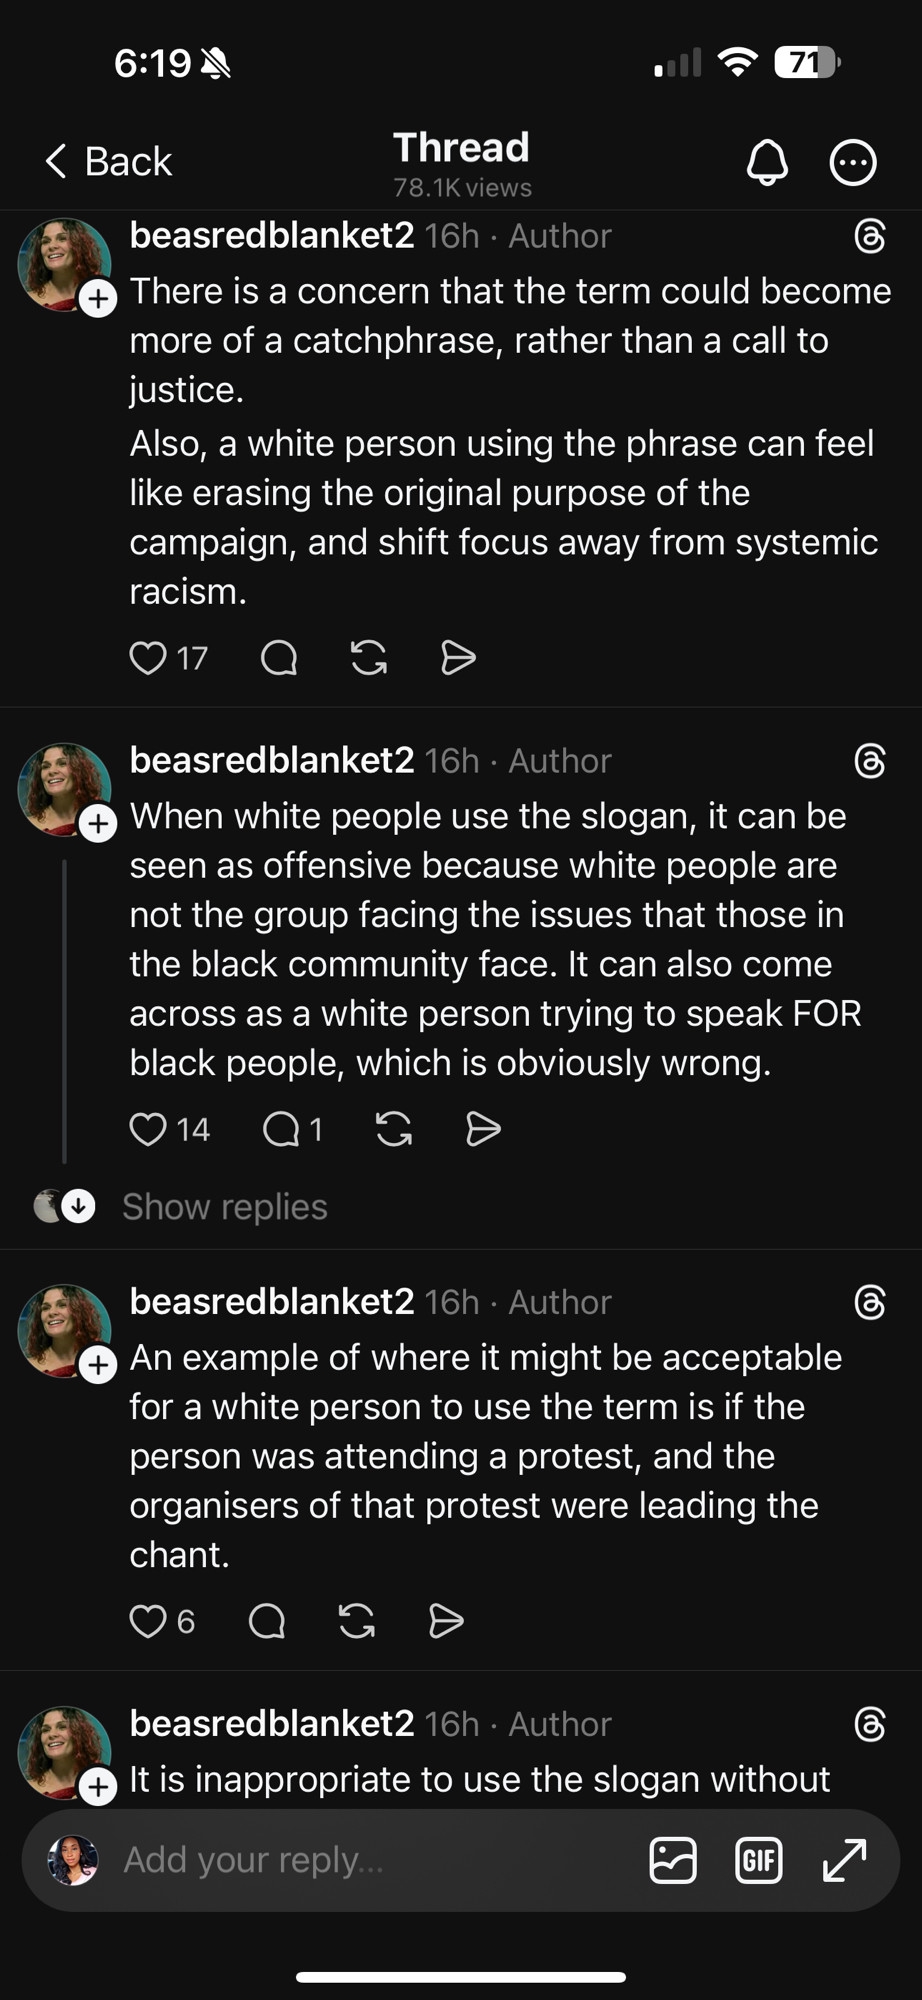Repost the catchphrase concern post
The width and height of the screenshot is (922, 2000).
tap(369, 657)
